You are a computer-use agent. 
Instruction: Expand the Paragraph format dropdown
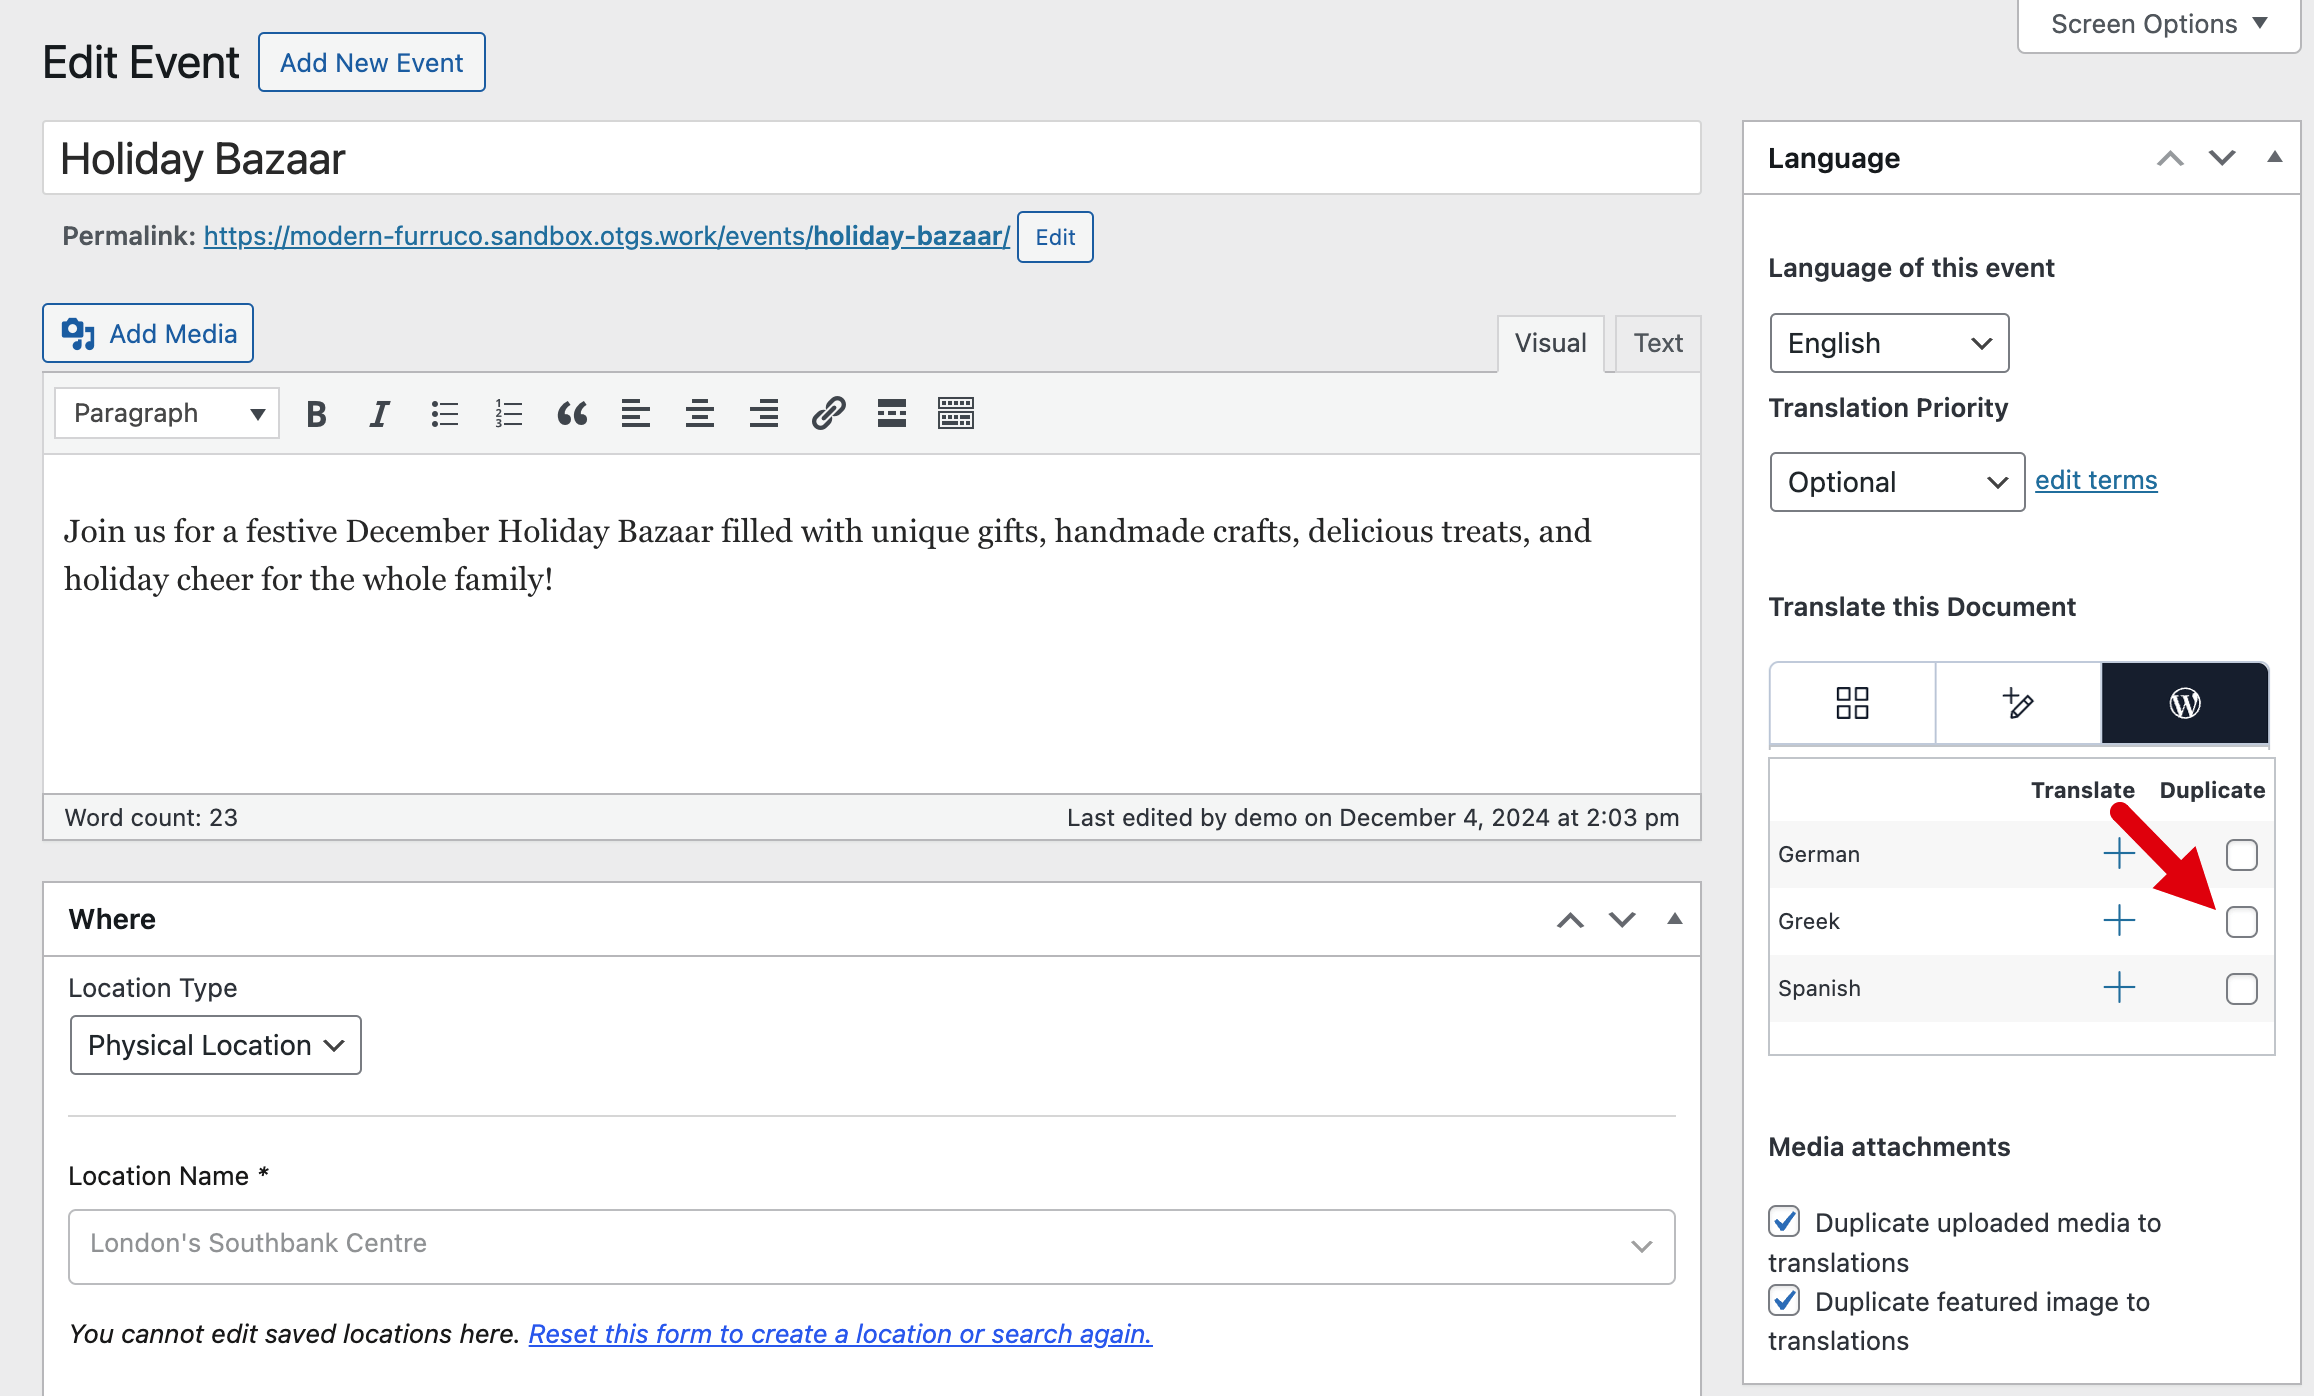167,413
